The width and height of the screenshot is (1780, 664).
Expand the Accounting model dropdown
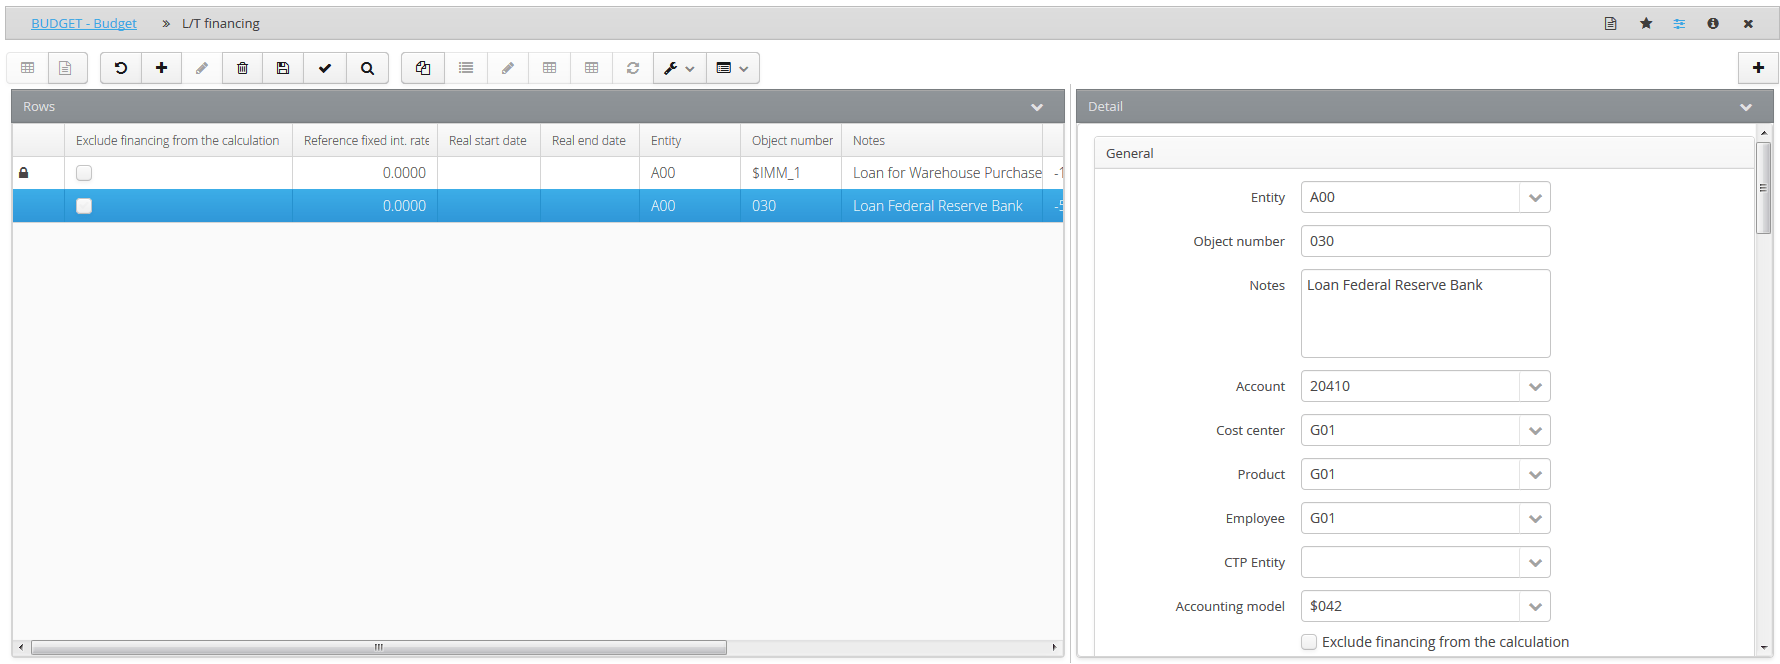coord(1535,606)
